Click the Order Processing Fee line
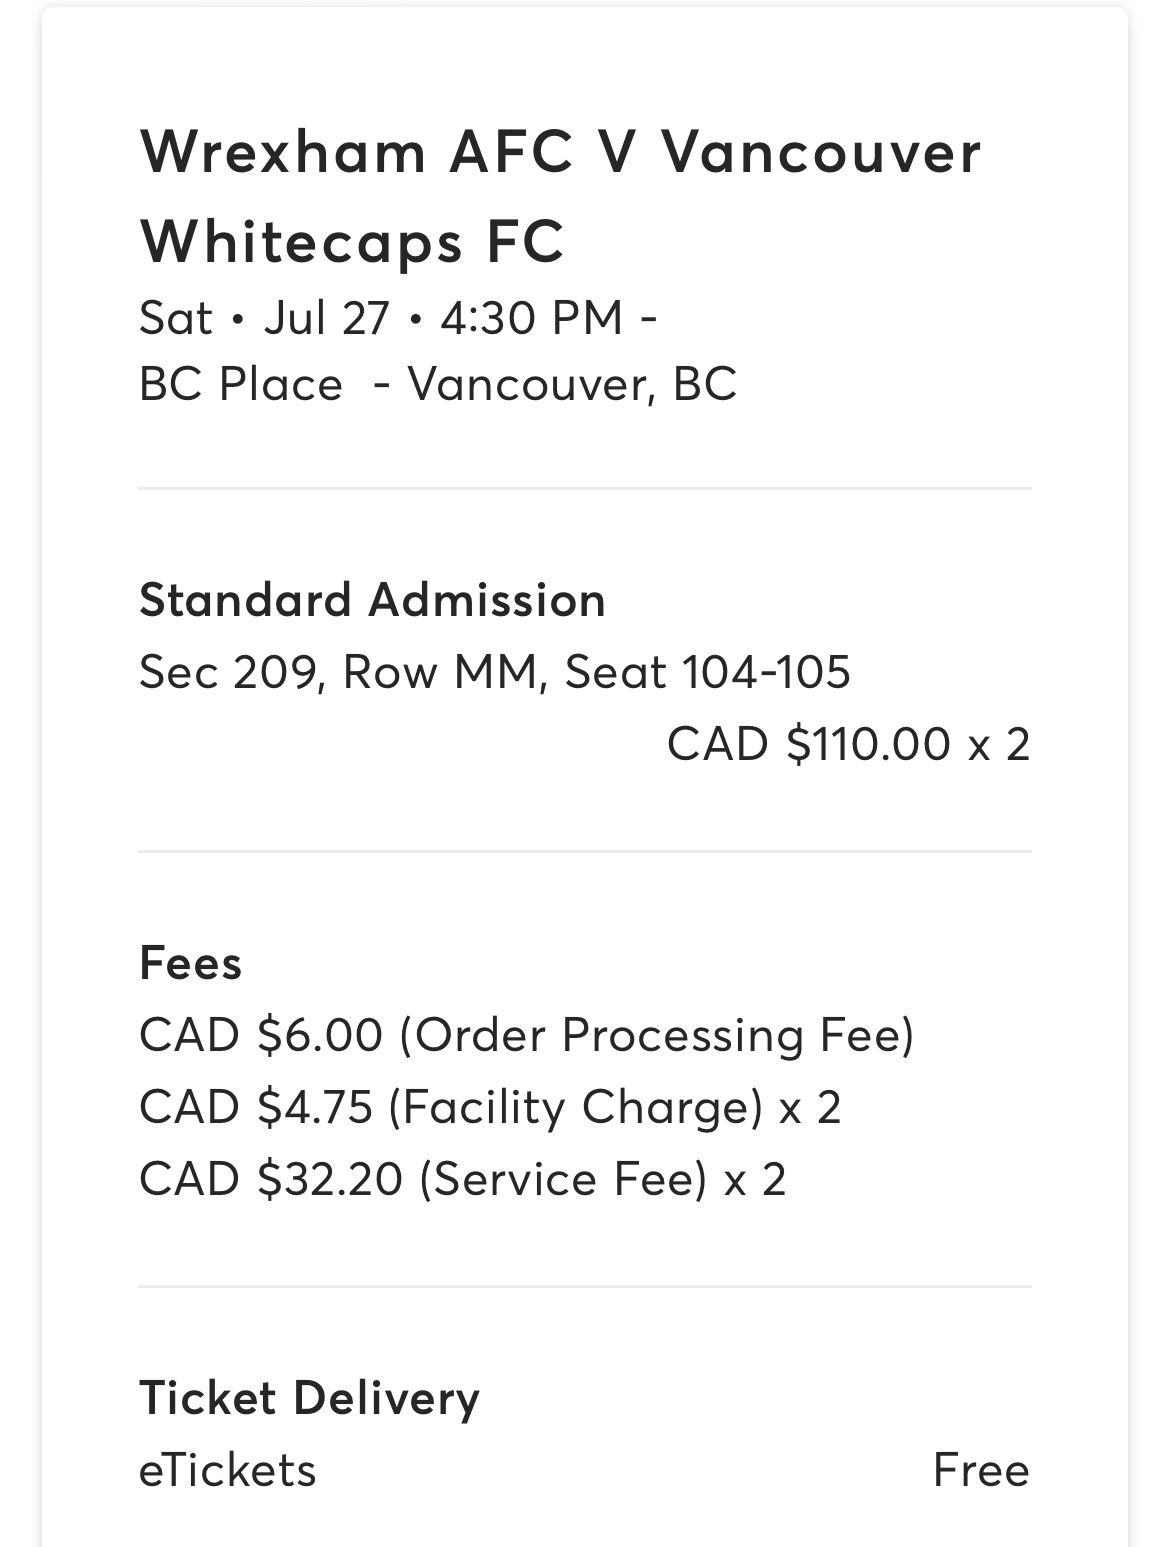This screenshot has width=1170, height=1547. tap(526, 1035)
